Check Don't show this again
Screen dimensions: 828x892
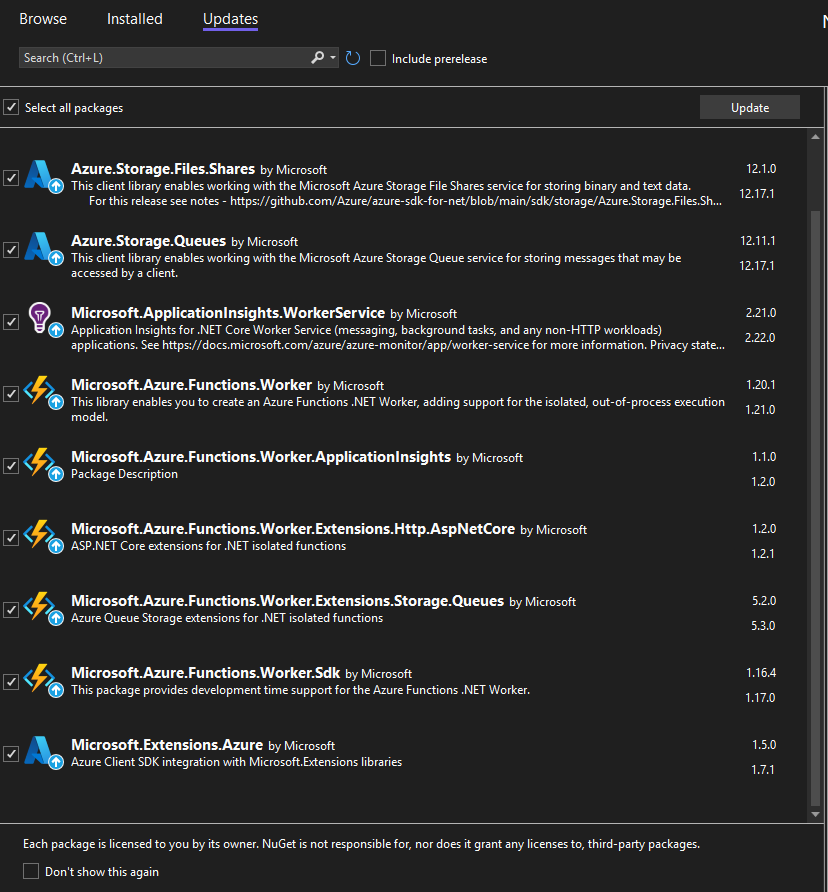(29, 871)
